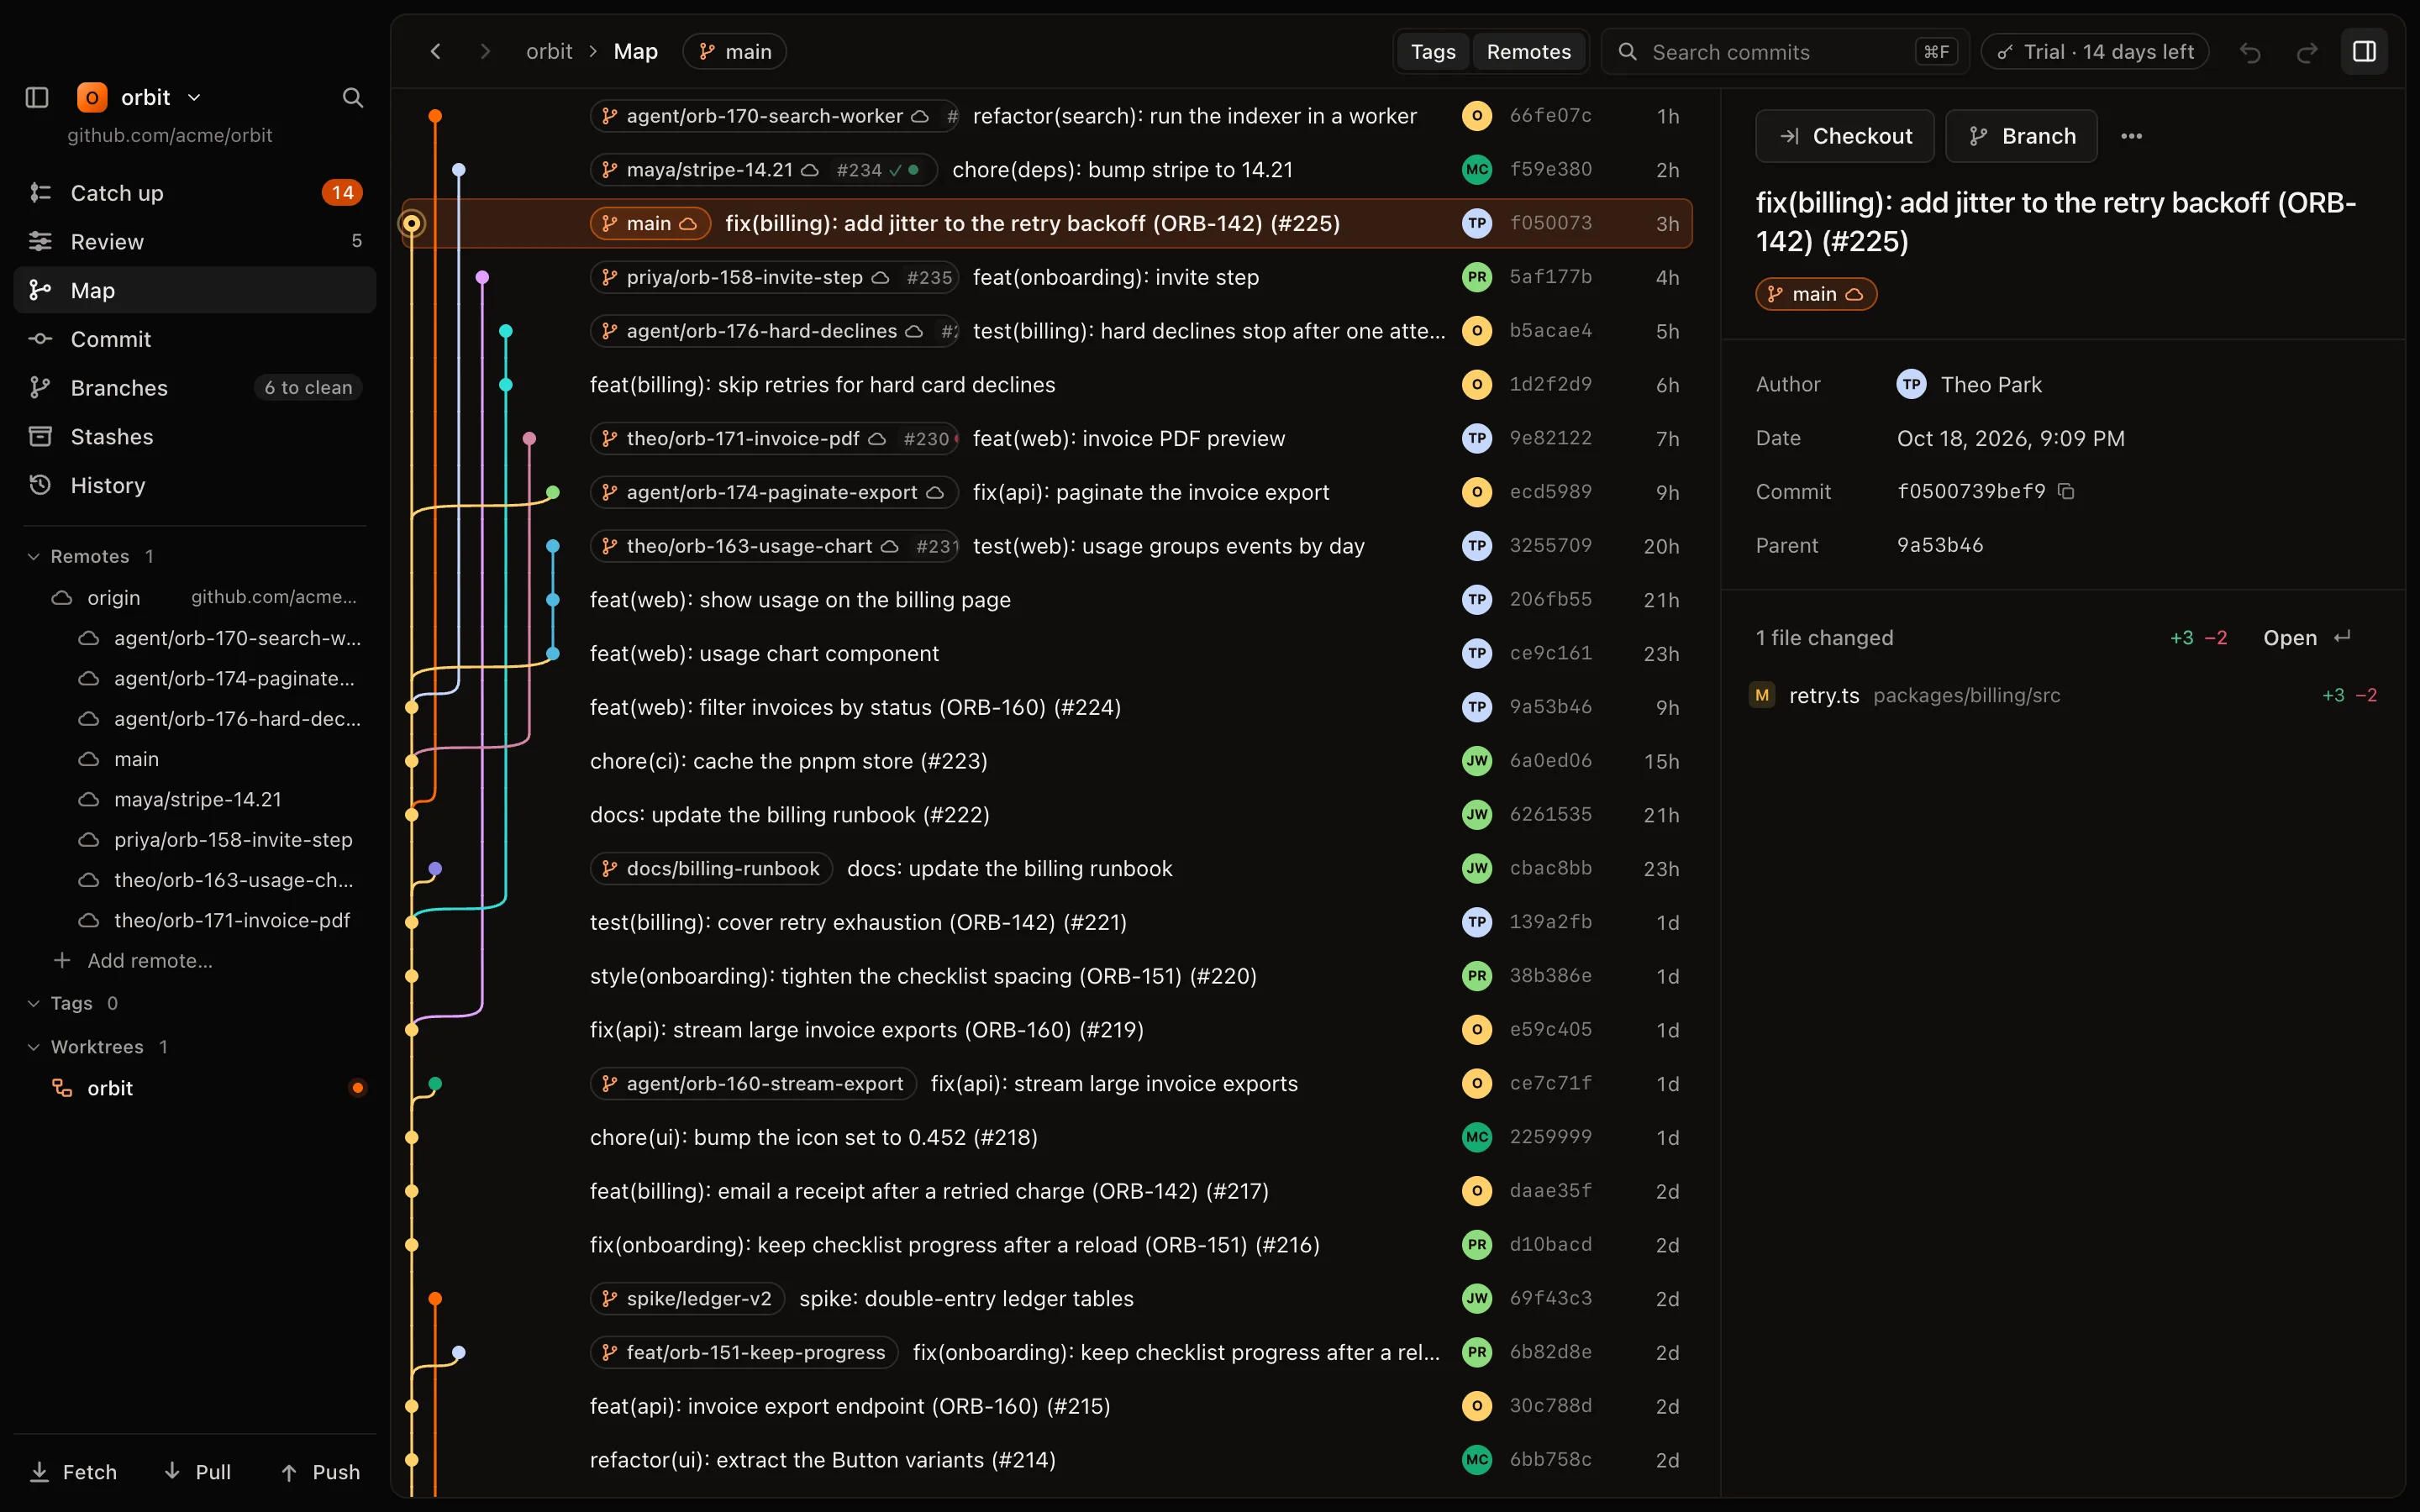Open the Review view

[x=195, y=241]
